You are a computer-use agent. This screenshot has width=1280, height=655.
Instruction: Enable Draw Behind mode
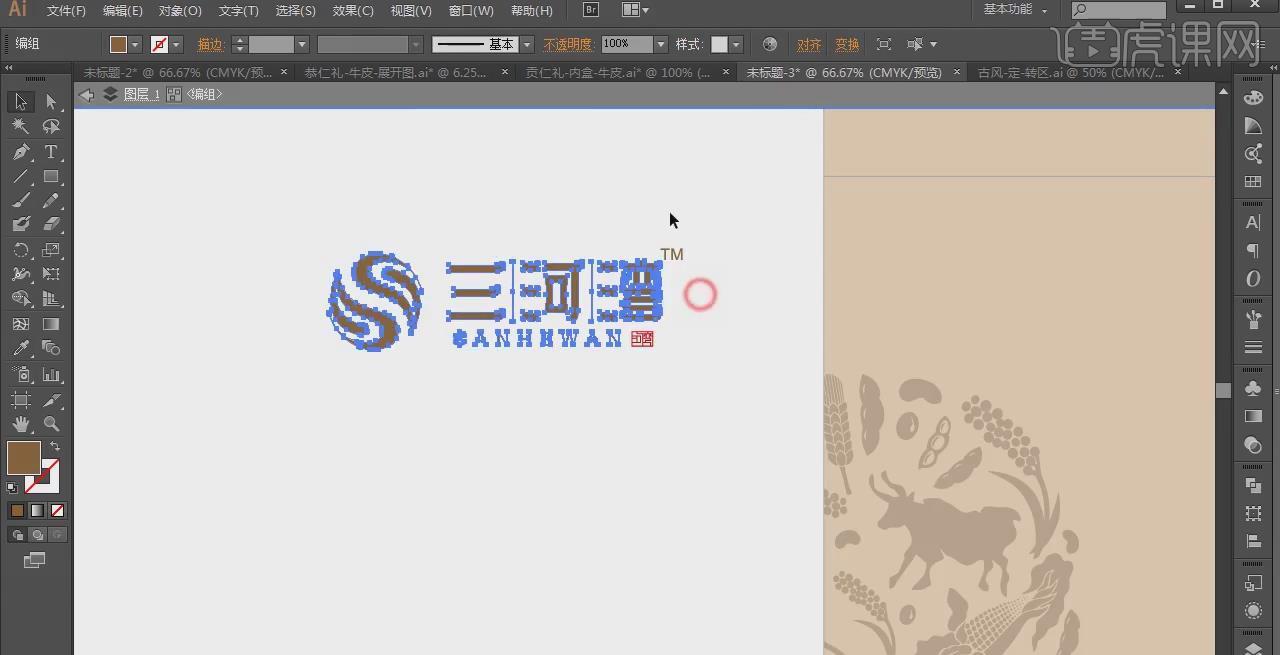click(37, 535)
